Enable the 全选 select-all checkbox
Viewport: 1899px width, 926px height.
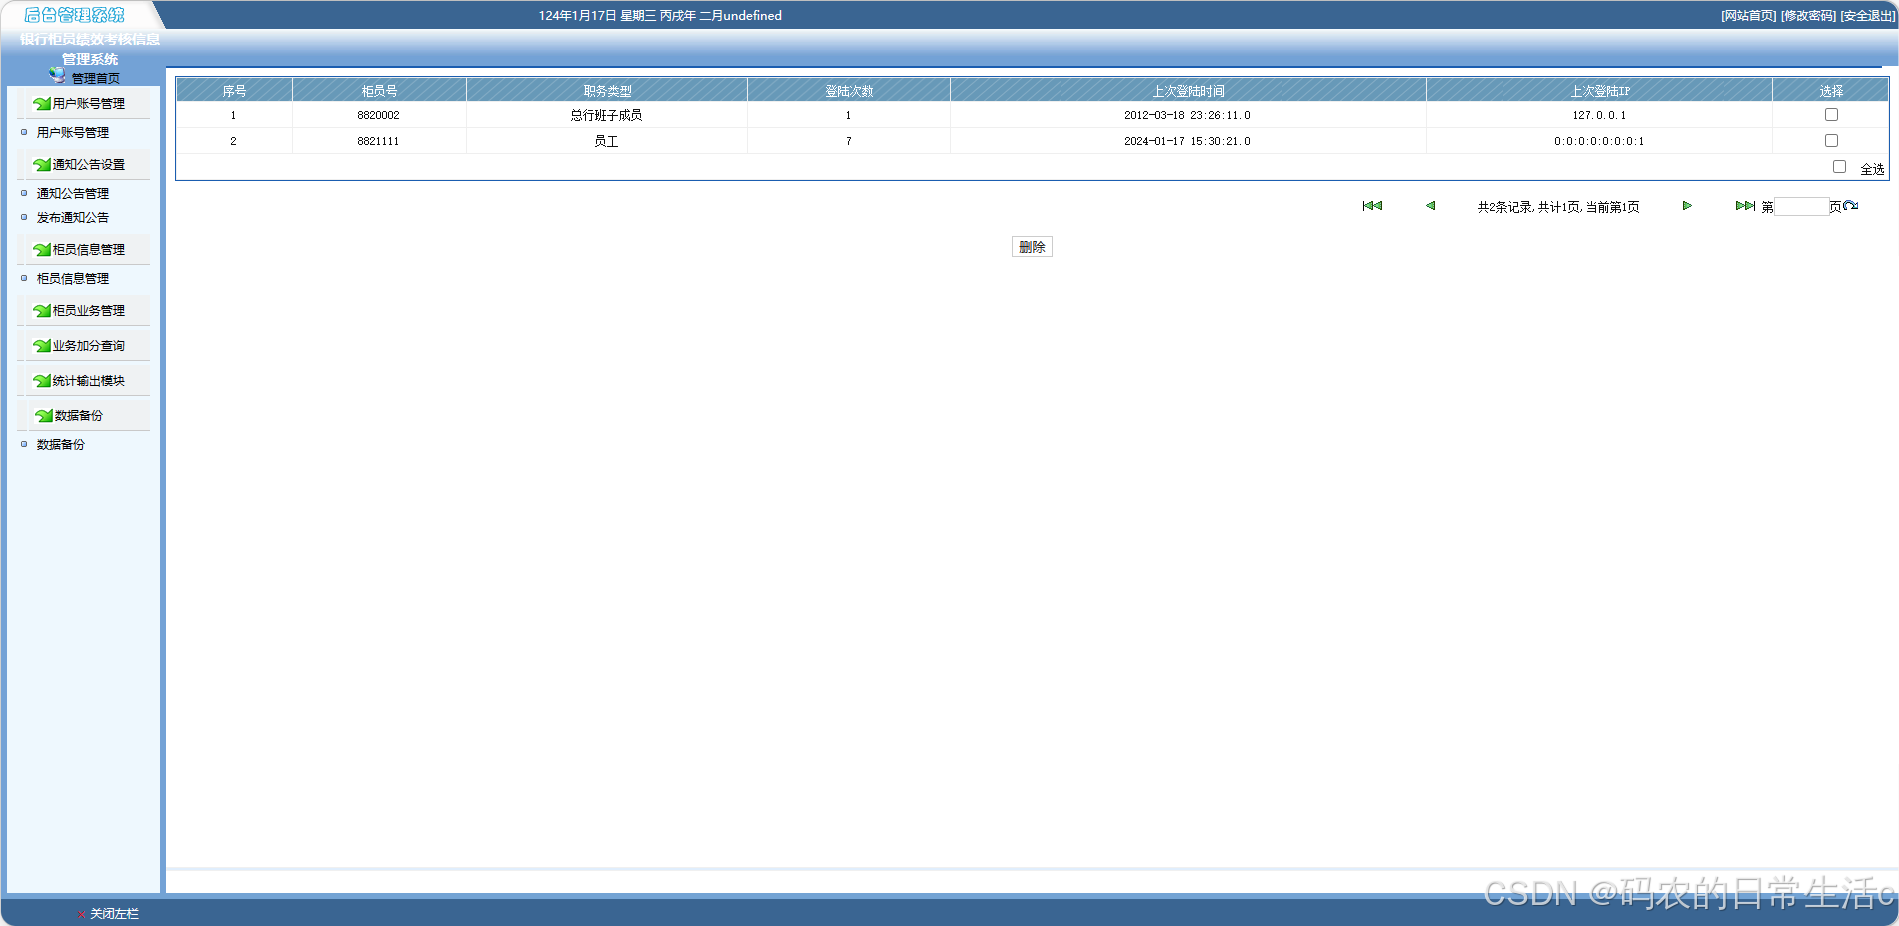(1839, 166)
